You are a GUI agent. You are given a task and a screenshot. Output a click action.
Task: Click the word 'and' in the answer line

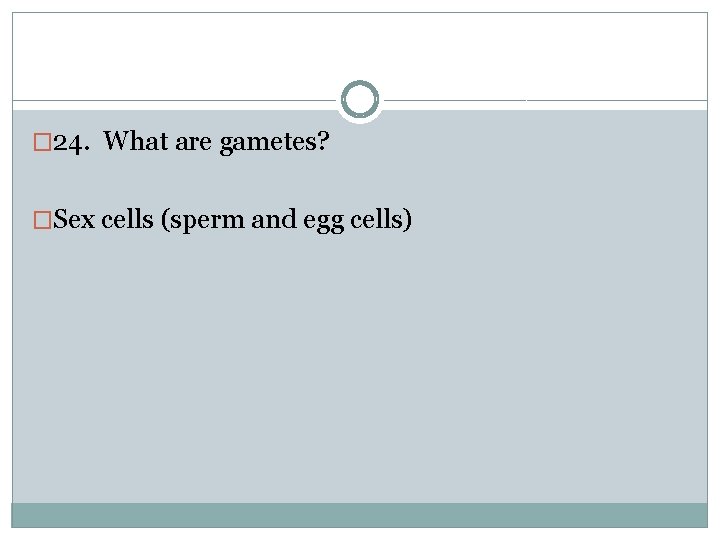click(x=274, y=219)
